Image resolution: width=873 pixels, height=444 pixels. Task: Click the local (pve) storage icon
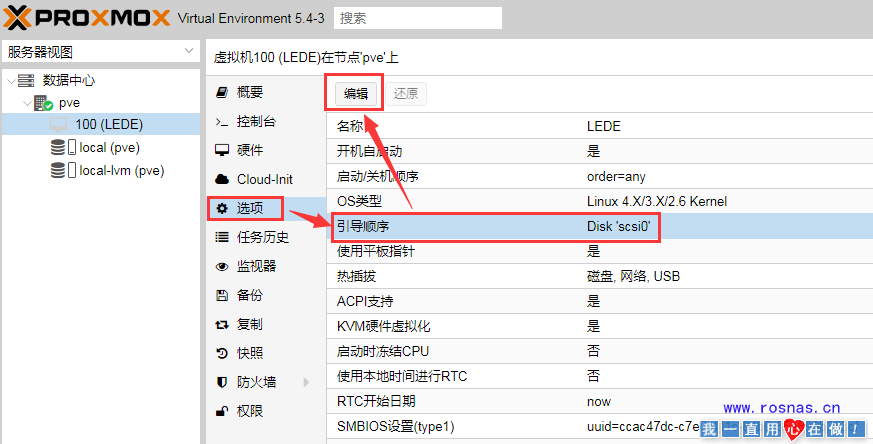point(63,148)
